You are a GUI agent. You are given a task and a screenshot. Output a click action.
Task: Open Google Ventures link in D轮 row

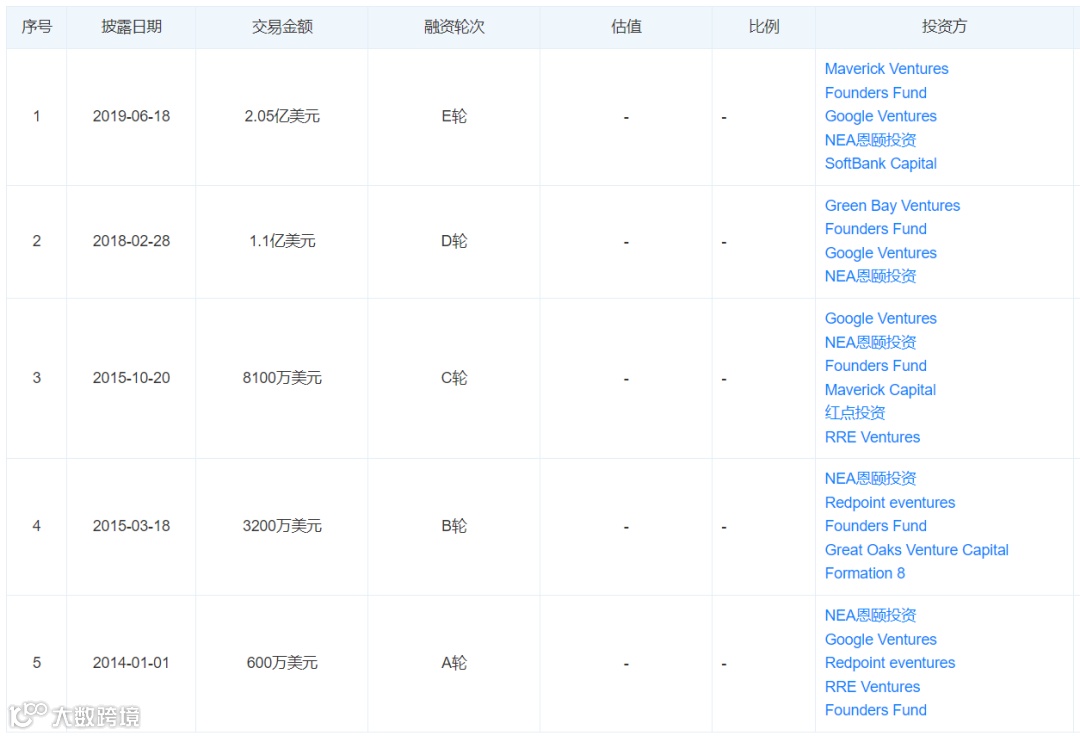[880, 253]
